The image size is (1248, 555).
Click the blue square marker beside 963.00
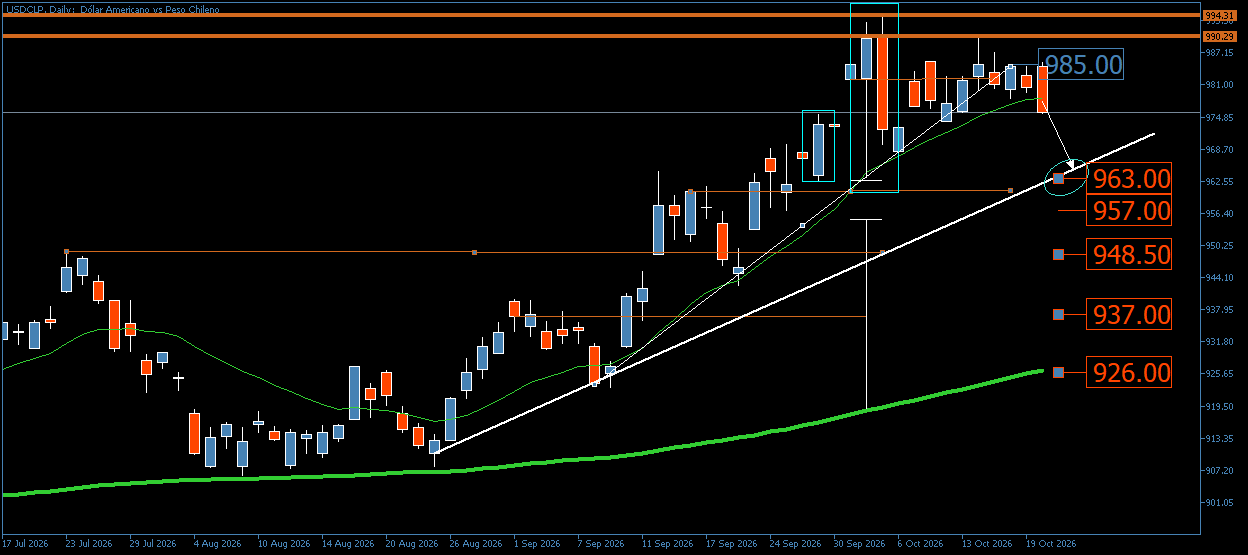coord(1059,179)
